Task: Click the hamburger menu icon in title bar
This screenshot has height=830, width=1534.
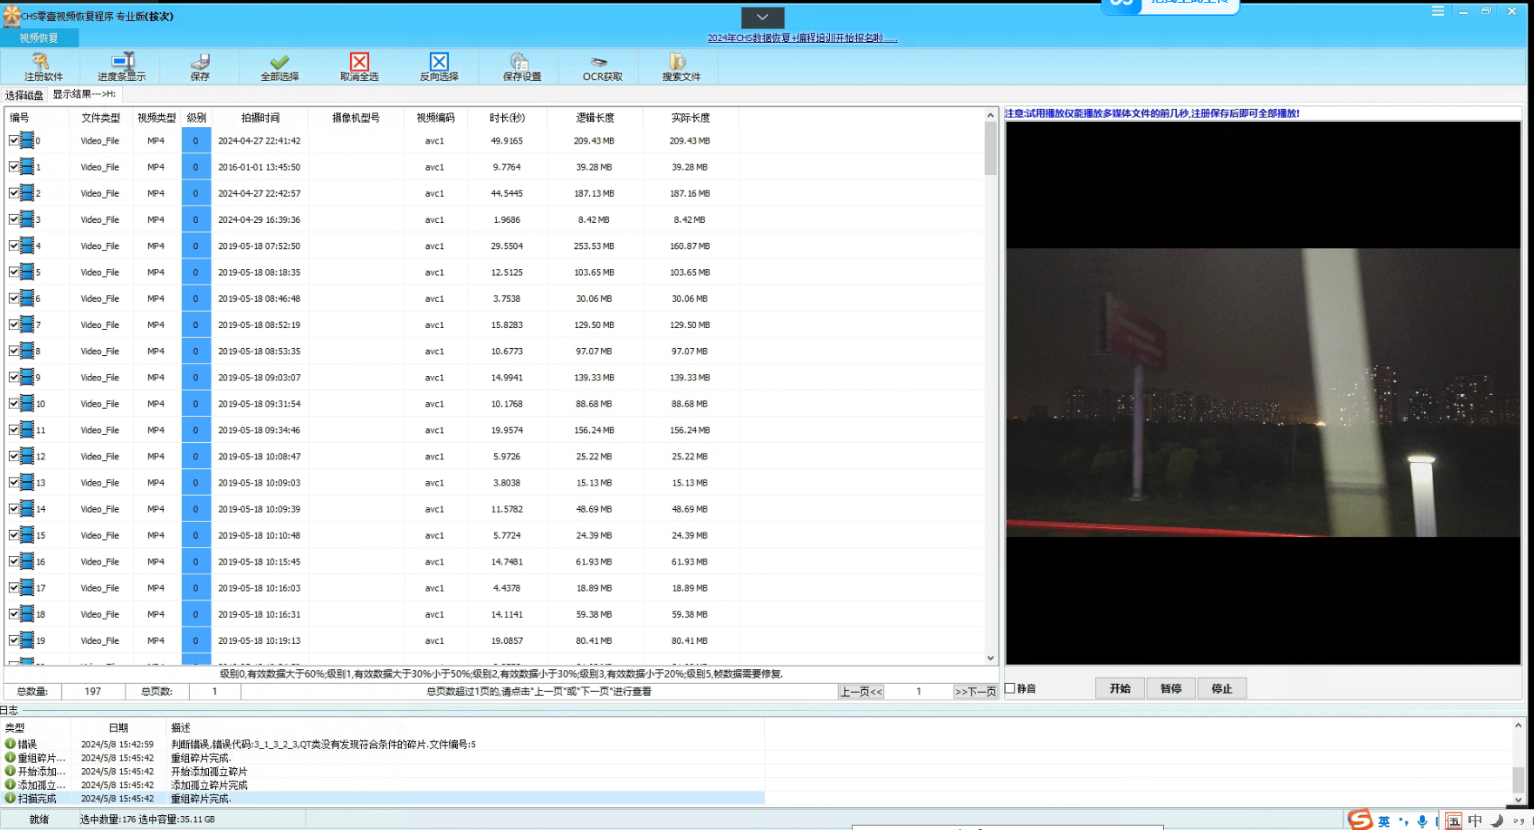Action: coord(1437,11)
